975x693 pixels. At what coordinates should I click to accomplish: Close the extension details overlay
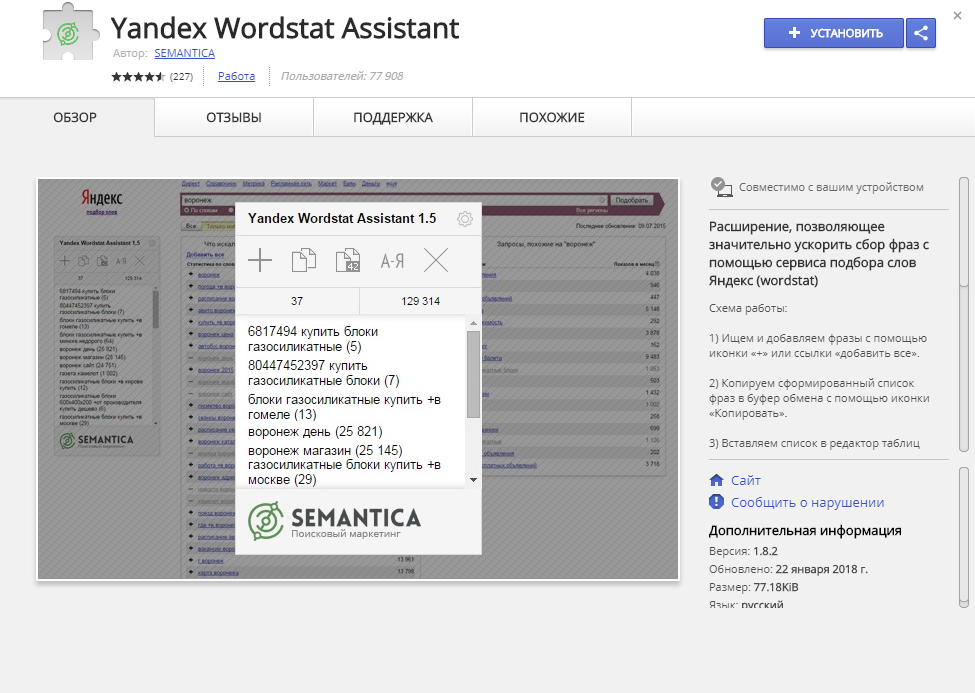957,16
